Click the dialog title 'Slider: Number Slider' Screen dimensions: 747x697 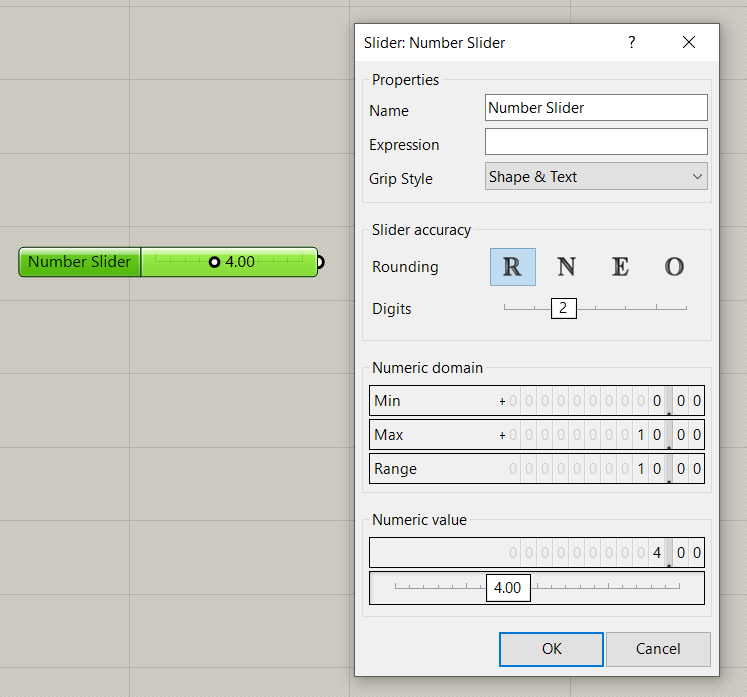coord(434,43)
